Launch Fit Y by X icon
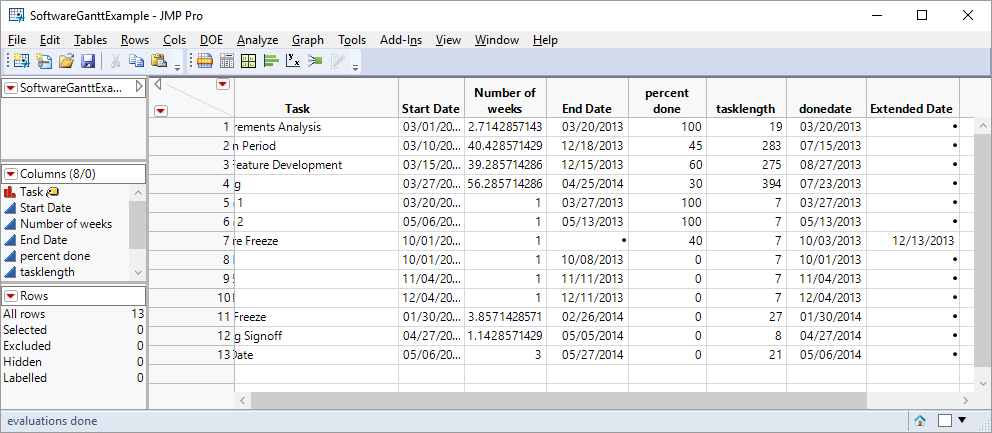The width and height of the screenshot is (992, 433). pyautogui.click(x=293, y=61)
